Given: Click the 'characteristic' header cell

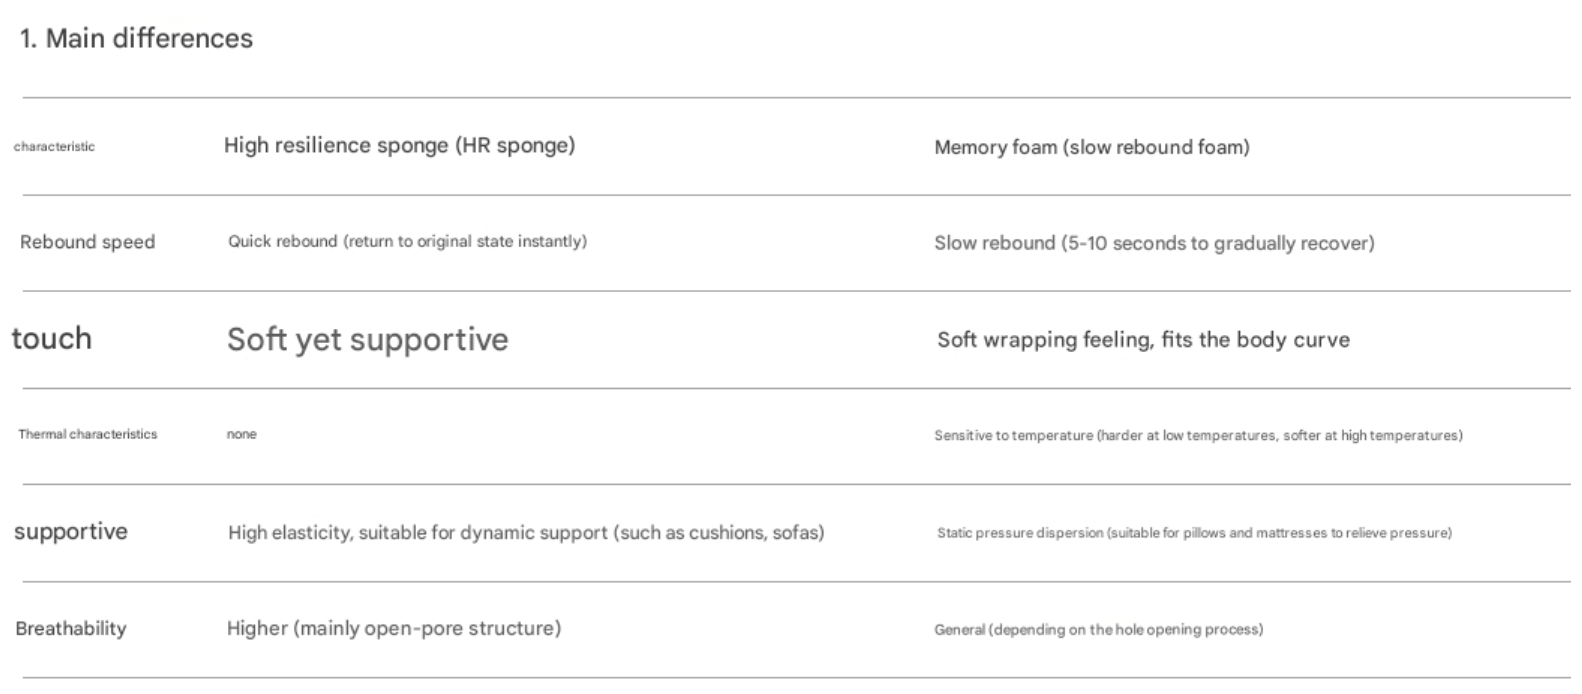Looking at the screenshot, I should click(54, 147).
